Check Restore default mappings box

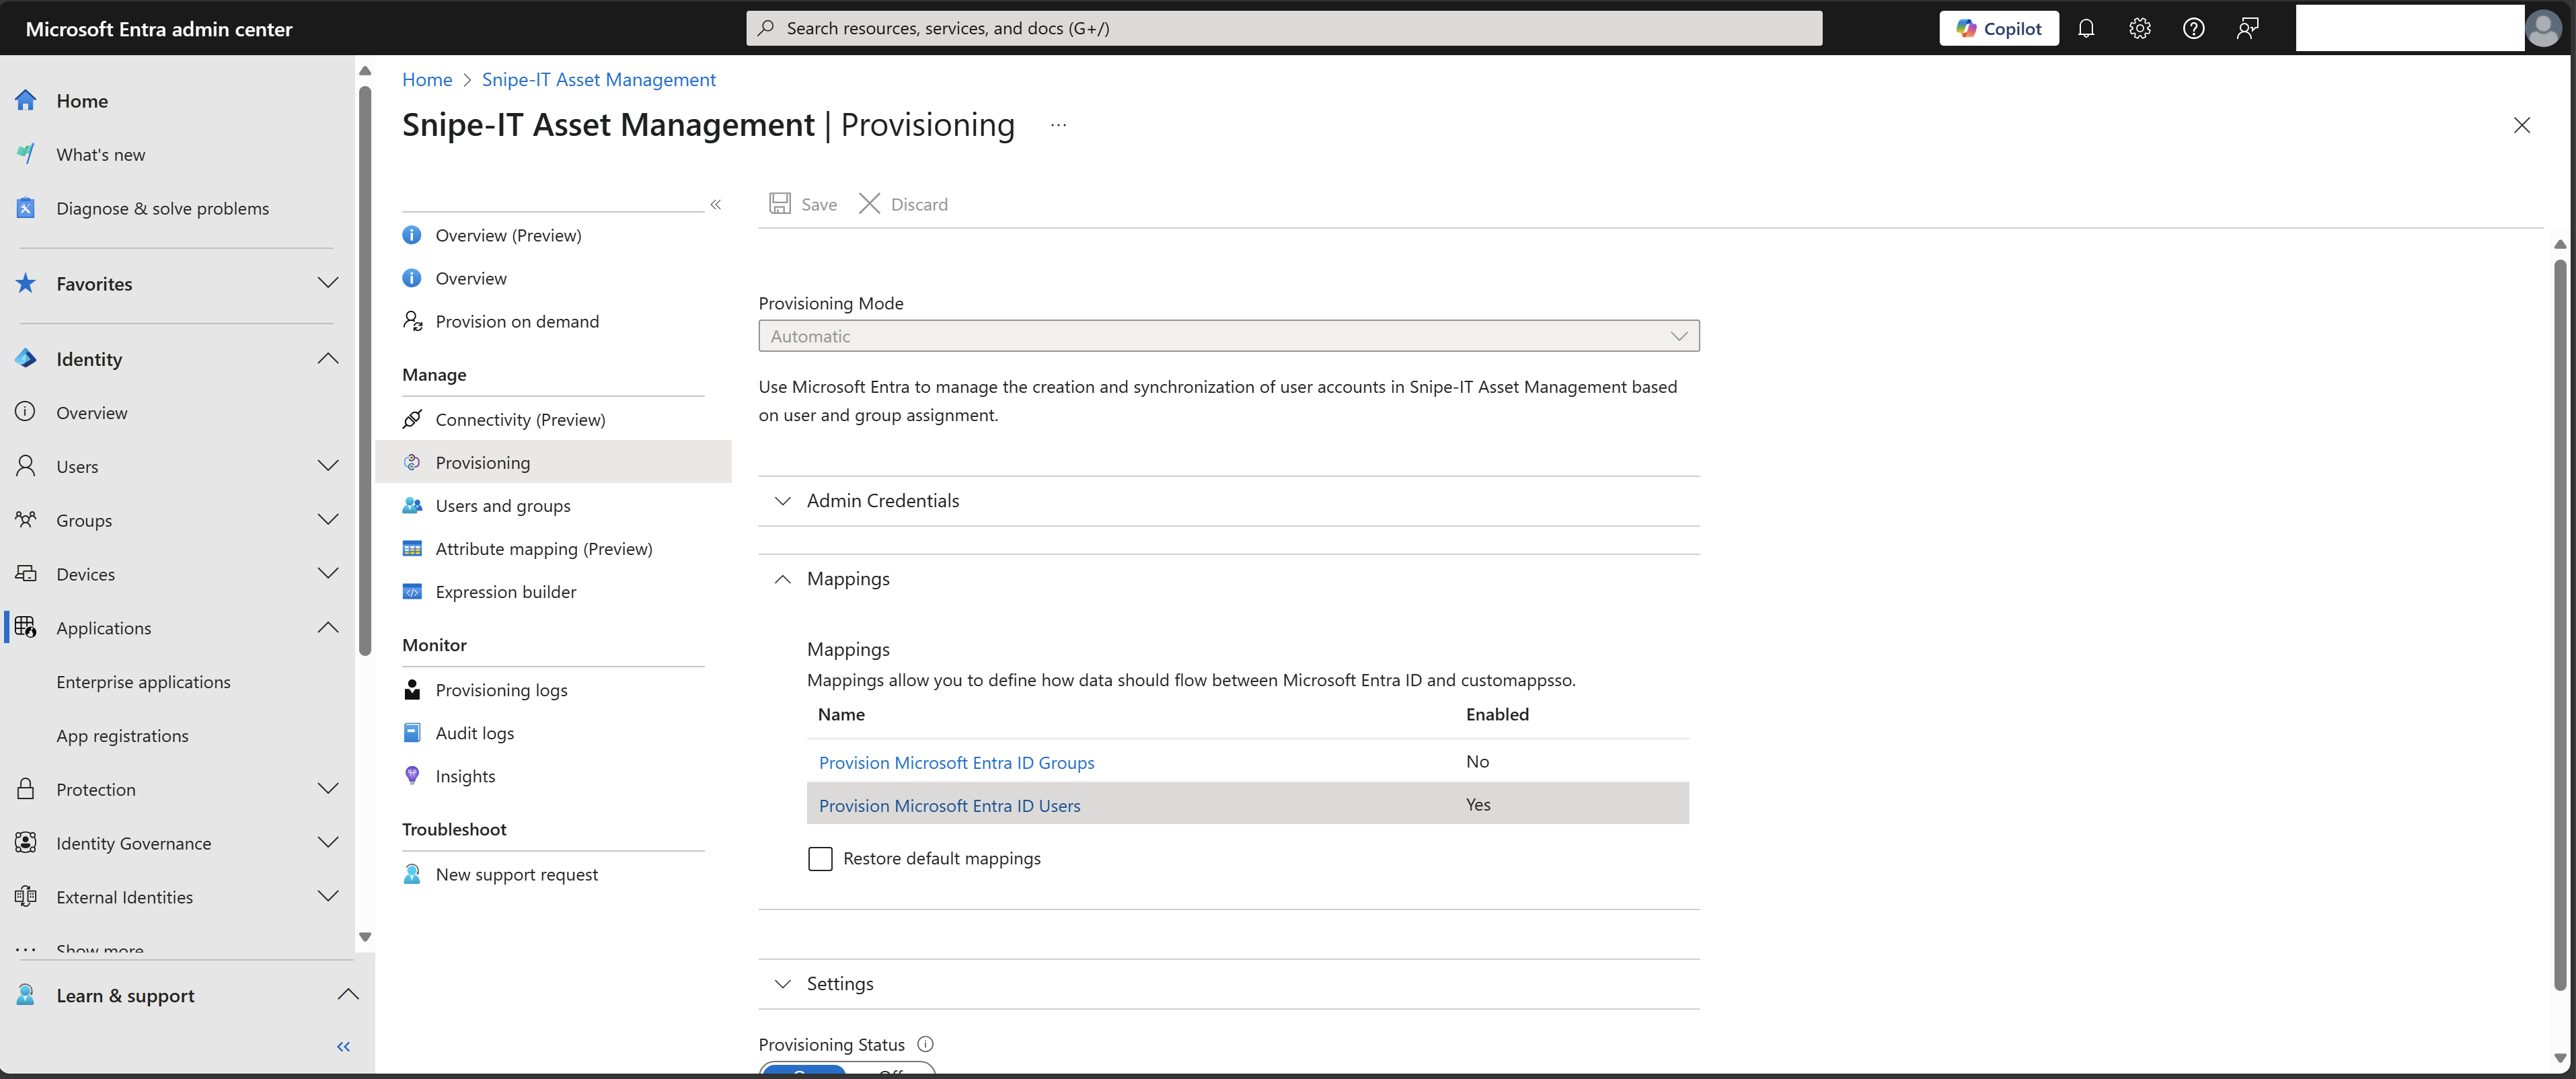pyautogui.click(x=820, y=858)
